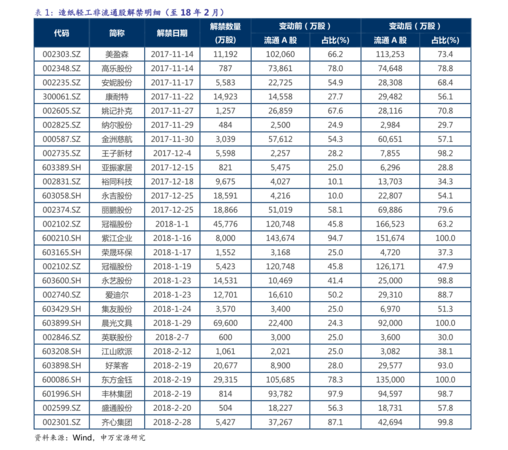The width and height of the screenshot is (508, 450).
Task: Click unlock quantity 18,866
Action: point(225,210)
